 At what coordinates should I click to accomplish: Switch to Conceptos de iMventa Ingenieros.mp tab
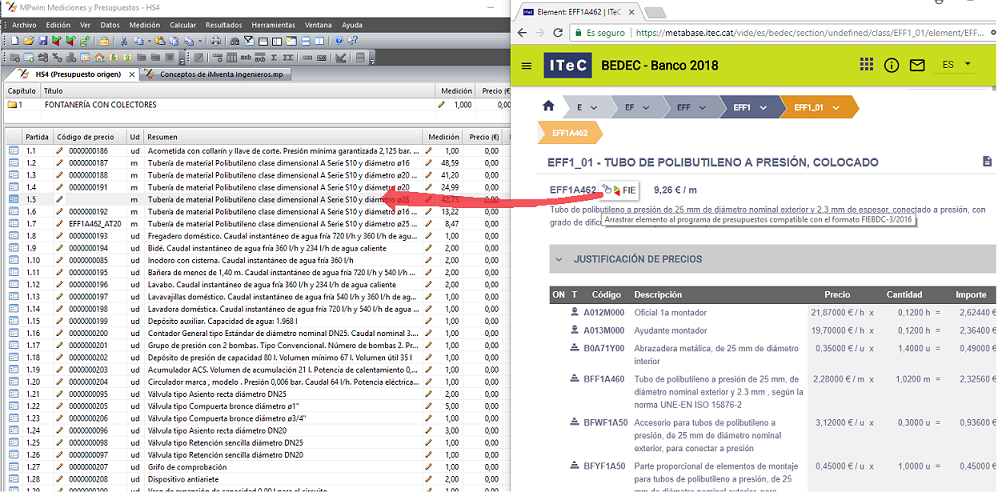(214, 74)
